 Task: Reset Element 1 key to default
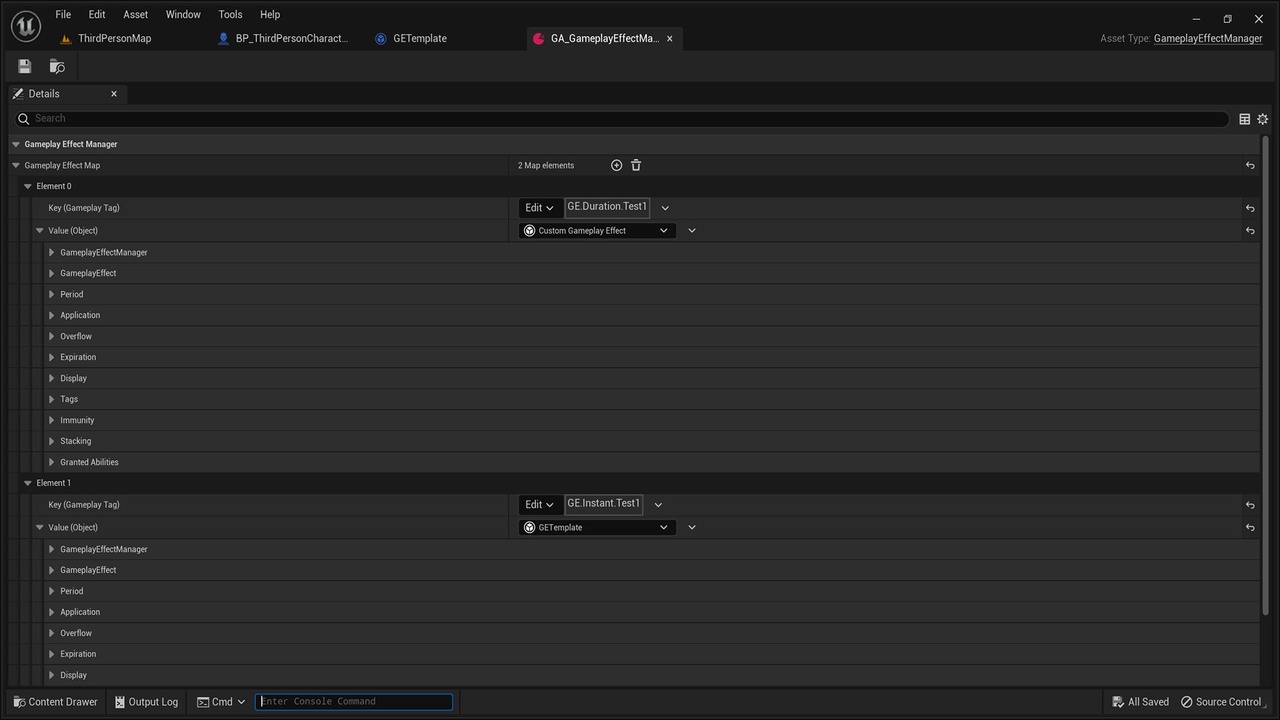(x=1250, y=505)
